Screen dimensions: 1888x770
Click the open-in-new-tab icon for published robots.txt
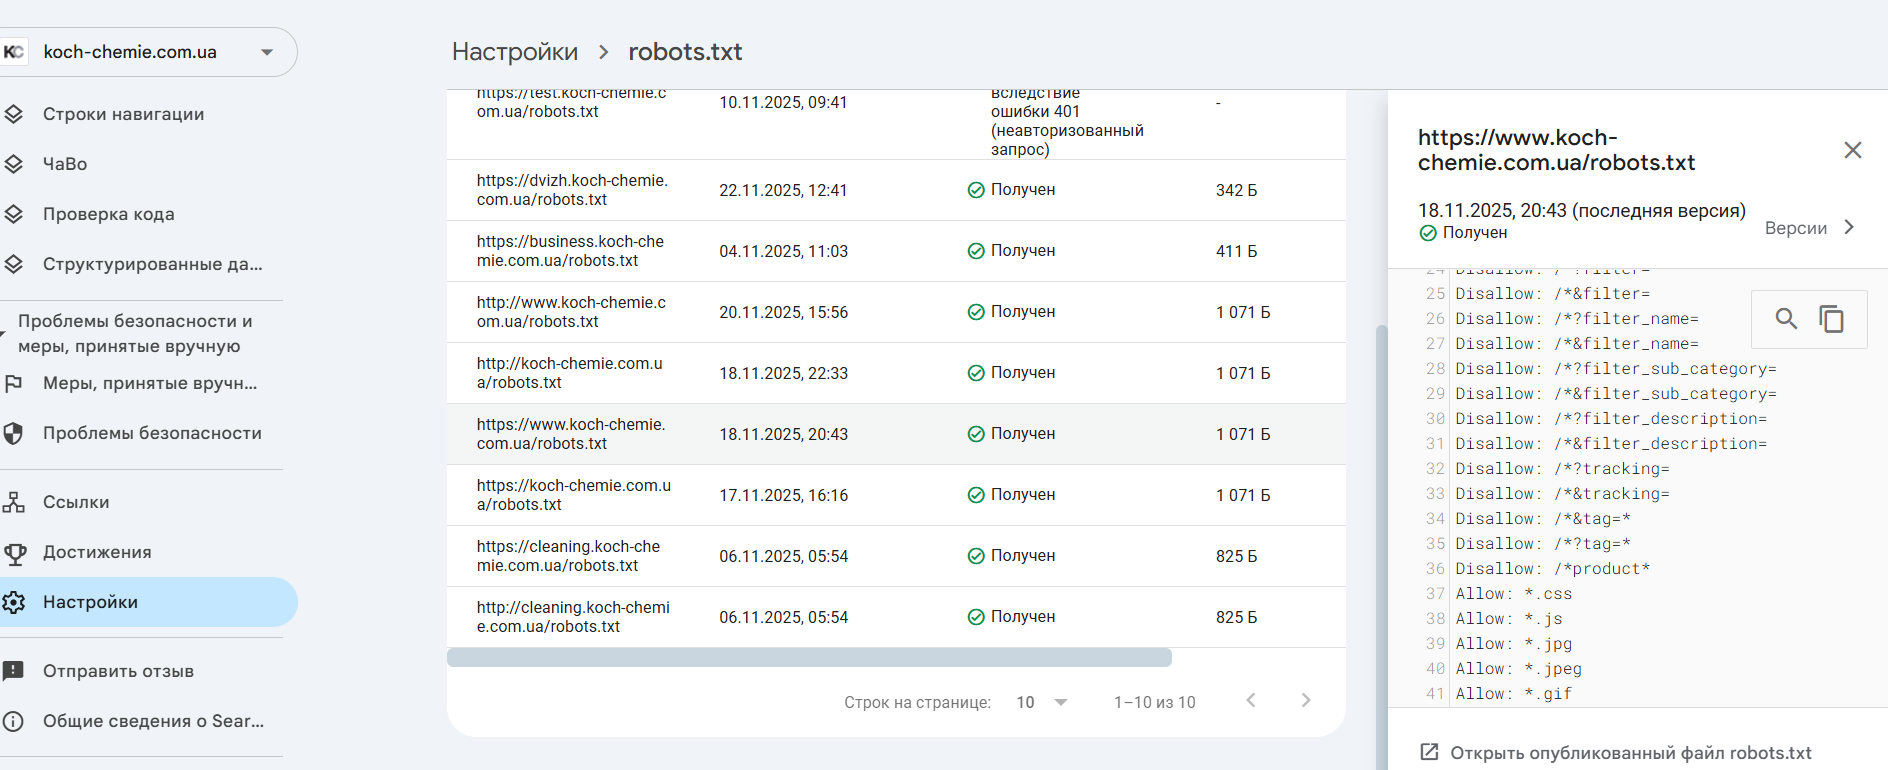pyautogui.click(x=1430, y=752)
